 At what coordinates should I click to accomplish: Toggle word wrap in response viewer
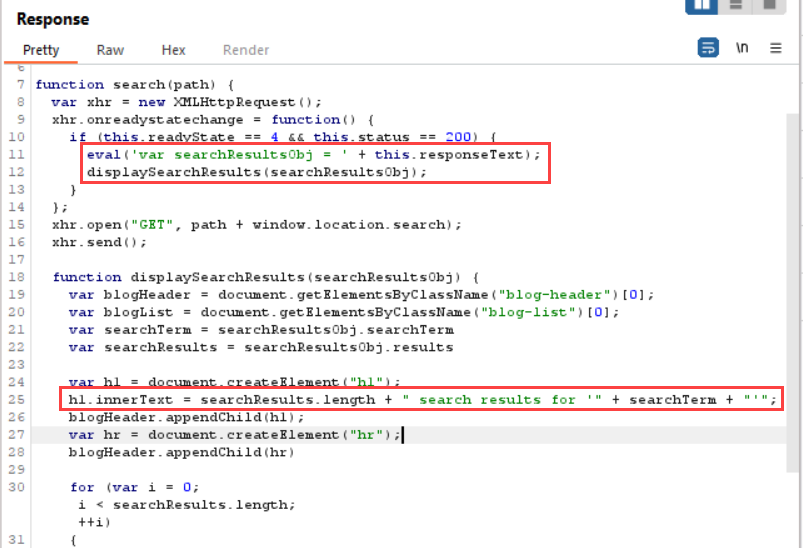point(708,48)
